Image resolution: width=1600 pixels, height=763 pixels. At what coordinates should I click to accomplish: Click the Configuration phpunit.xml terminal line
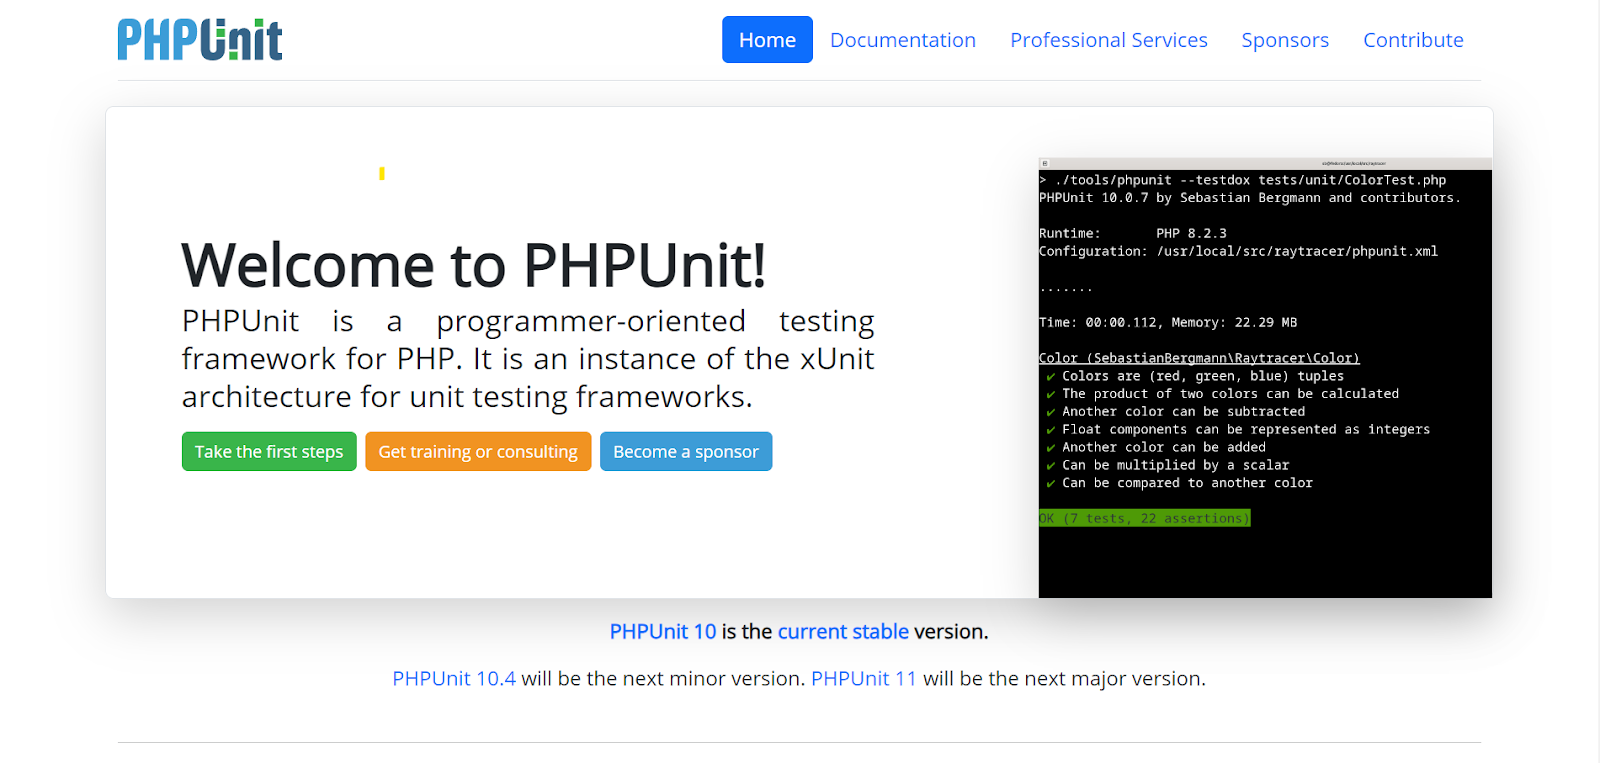[x=1238, y=252]
